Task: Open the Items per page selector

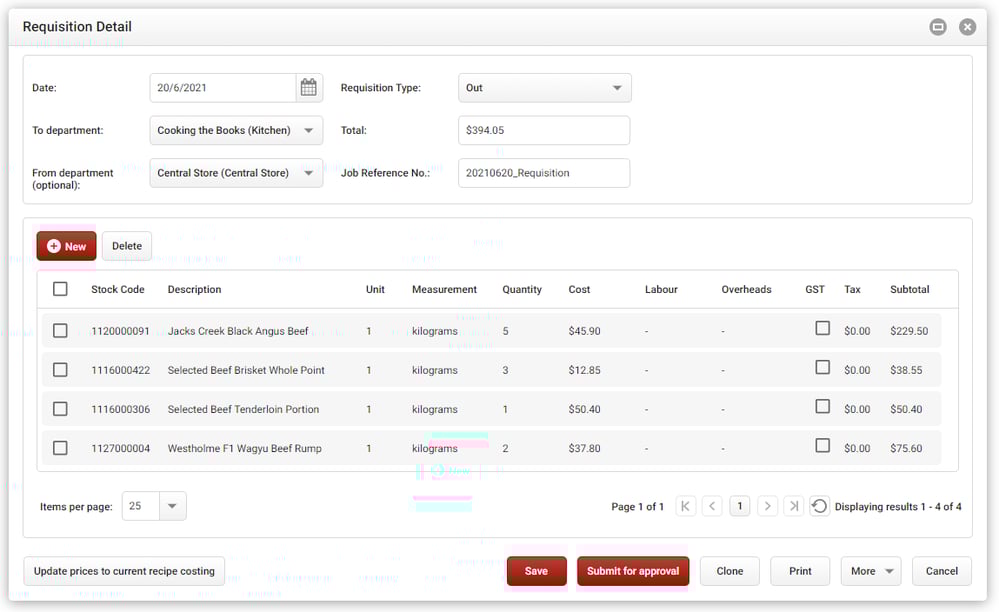Action: 154,506
